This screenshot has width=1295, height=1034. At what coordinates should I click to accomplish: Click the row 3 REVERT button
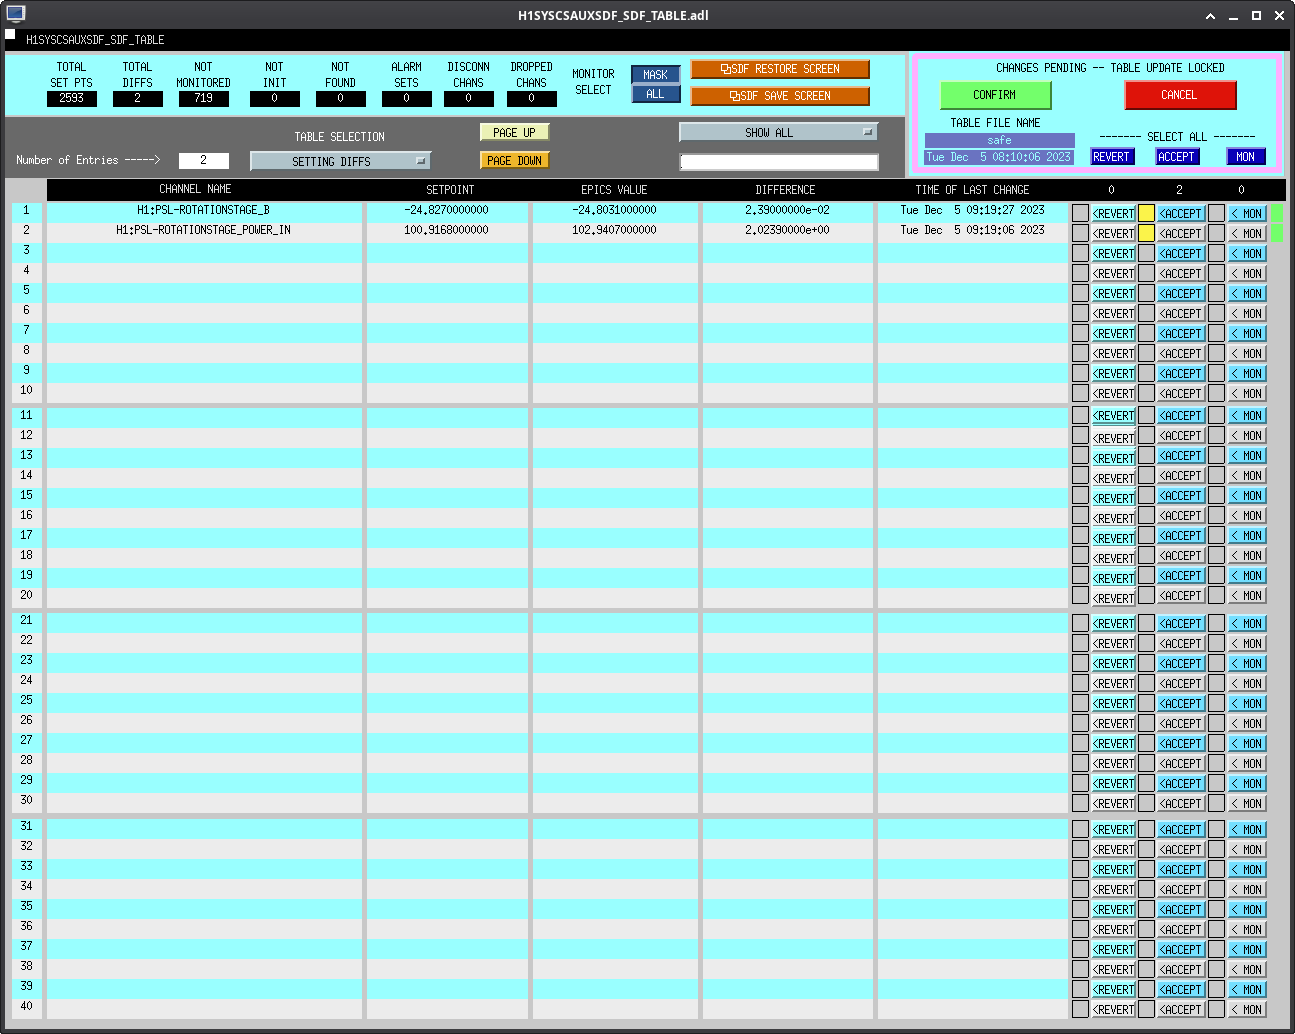click(x=1114, y=254)
